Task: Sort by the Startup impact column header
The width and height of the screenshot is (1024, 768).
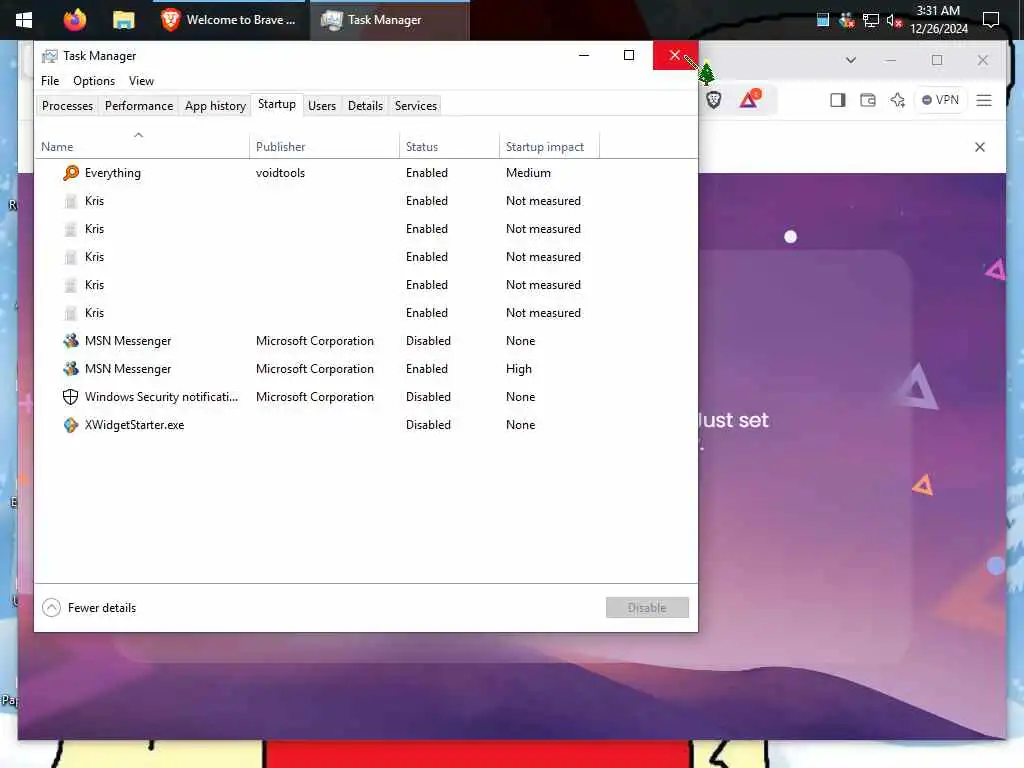Action: (549, 144)
